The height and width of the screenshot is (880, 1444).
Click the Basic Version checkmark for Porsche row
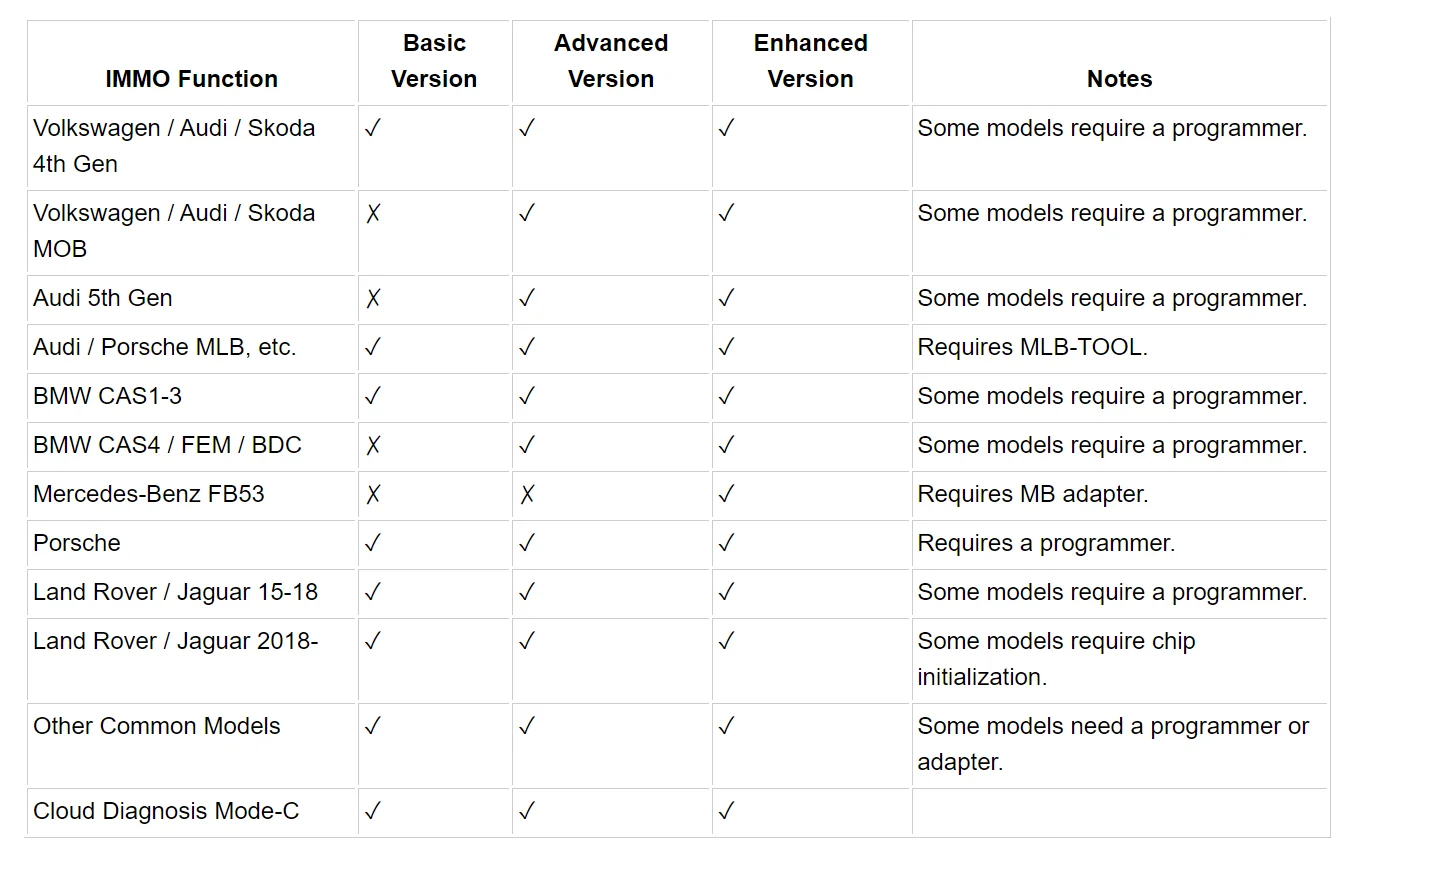[373, 544]
